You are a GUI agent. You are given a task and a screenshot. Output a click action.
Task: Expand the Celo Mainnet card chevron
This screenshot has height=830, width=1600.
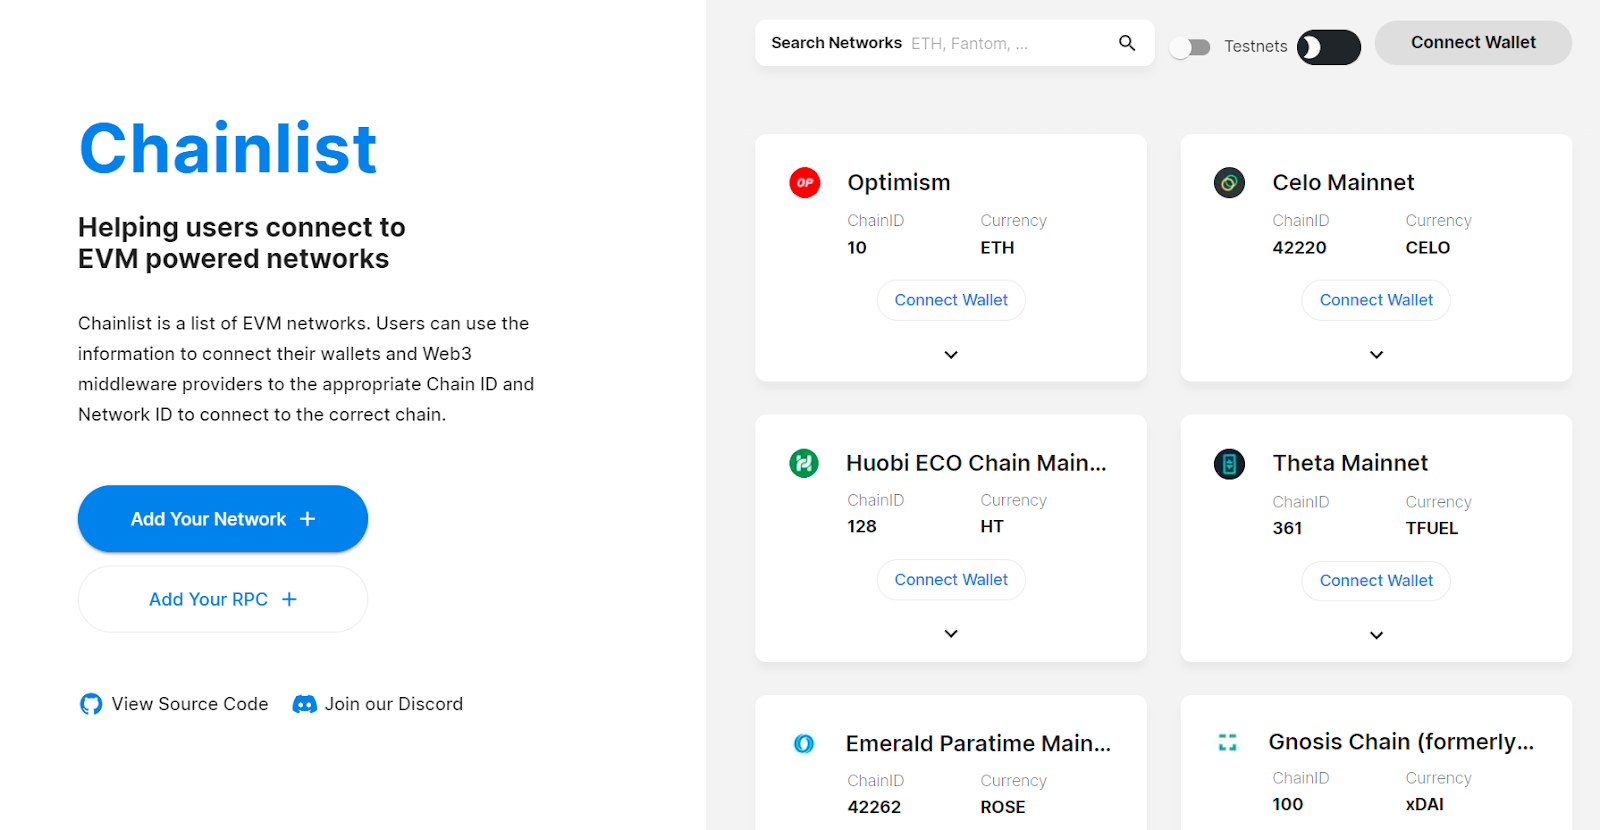1376,355
